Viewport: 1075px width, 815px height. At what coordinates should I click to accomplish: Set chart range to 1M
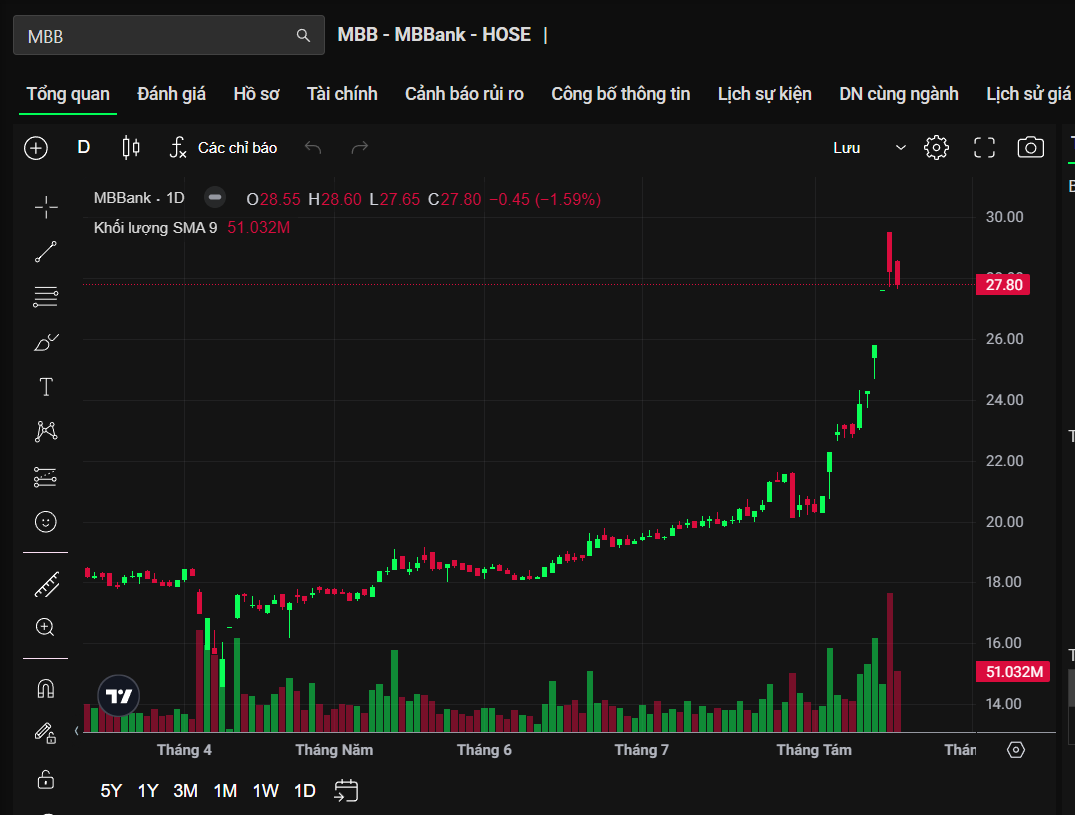click(x=225, y=791)
